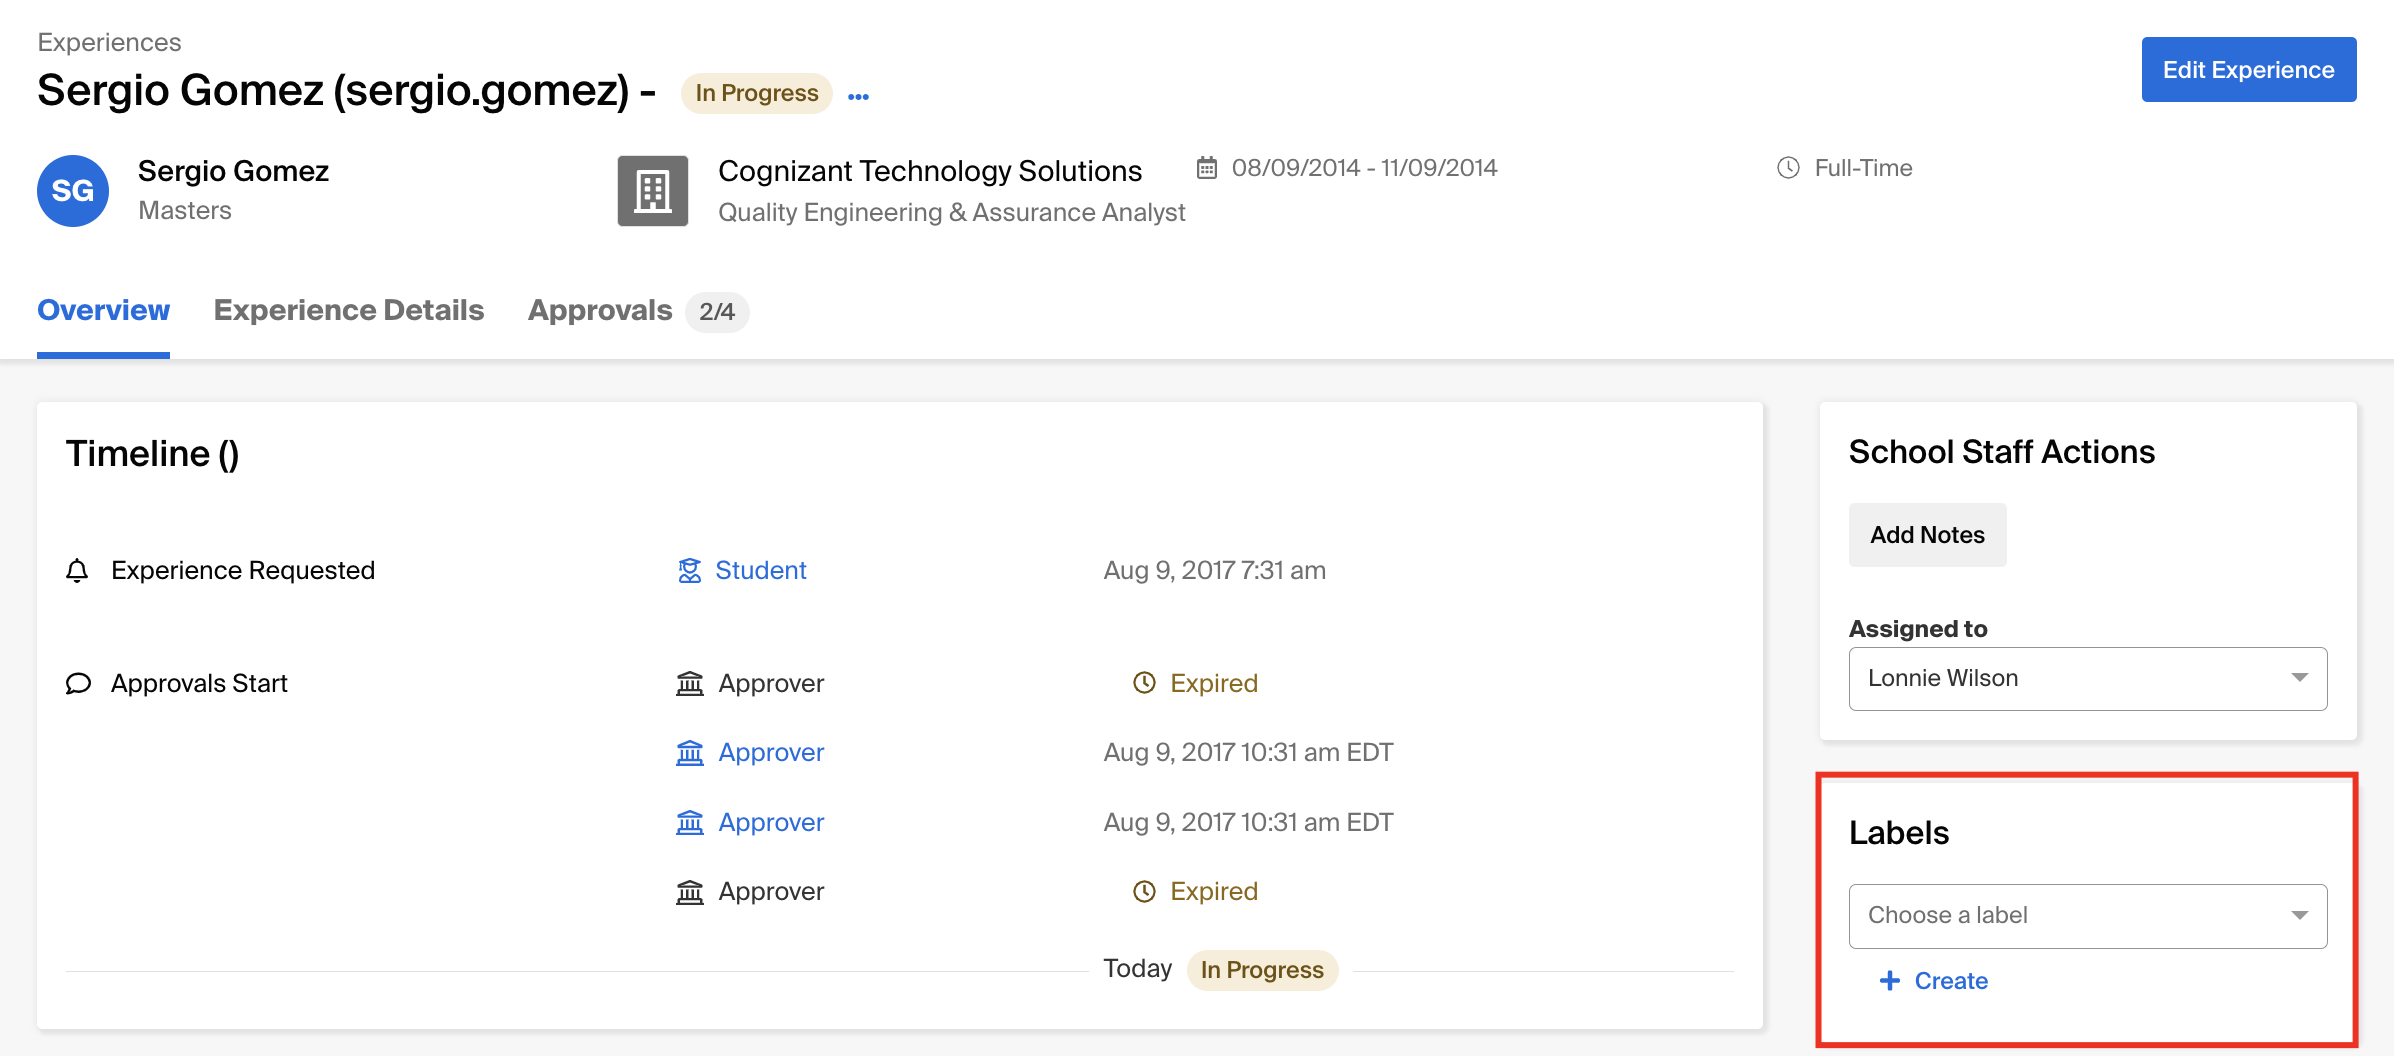This screenshot has height=1056, width=2394.
Task: Click the three-dot more options icon
Action: [x=858, y=96]
